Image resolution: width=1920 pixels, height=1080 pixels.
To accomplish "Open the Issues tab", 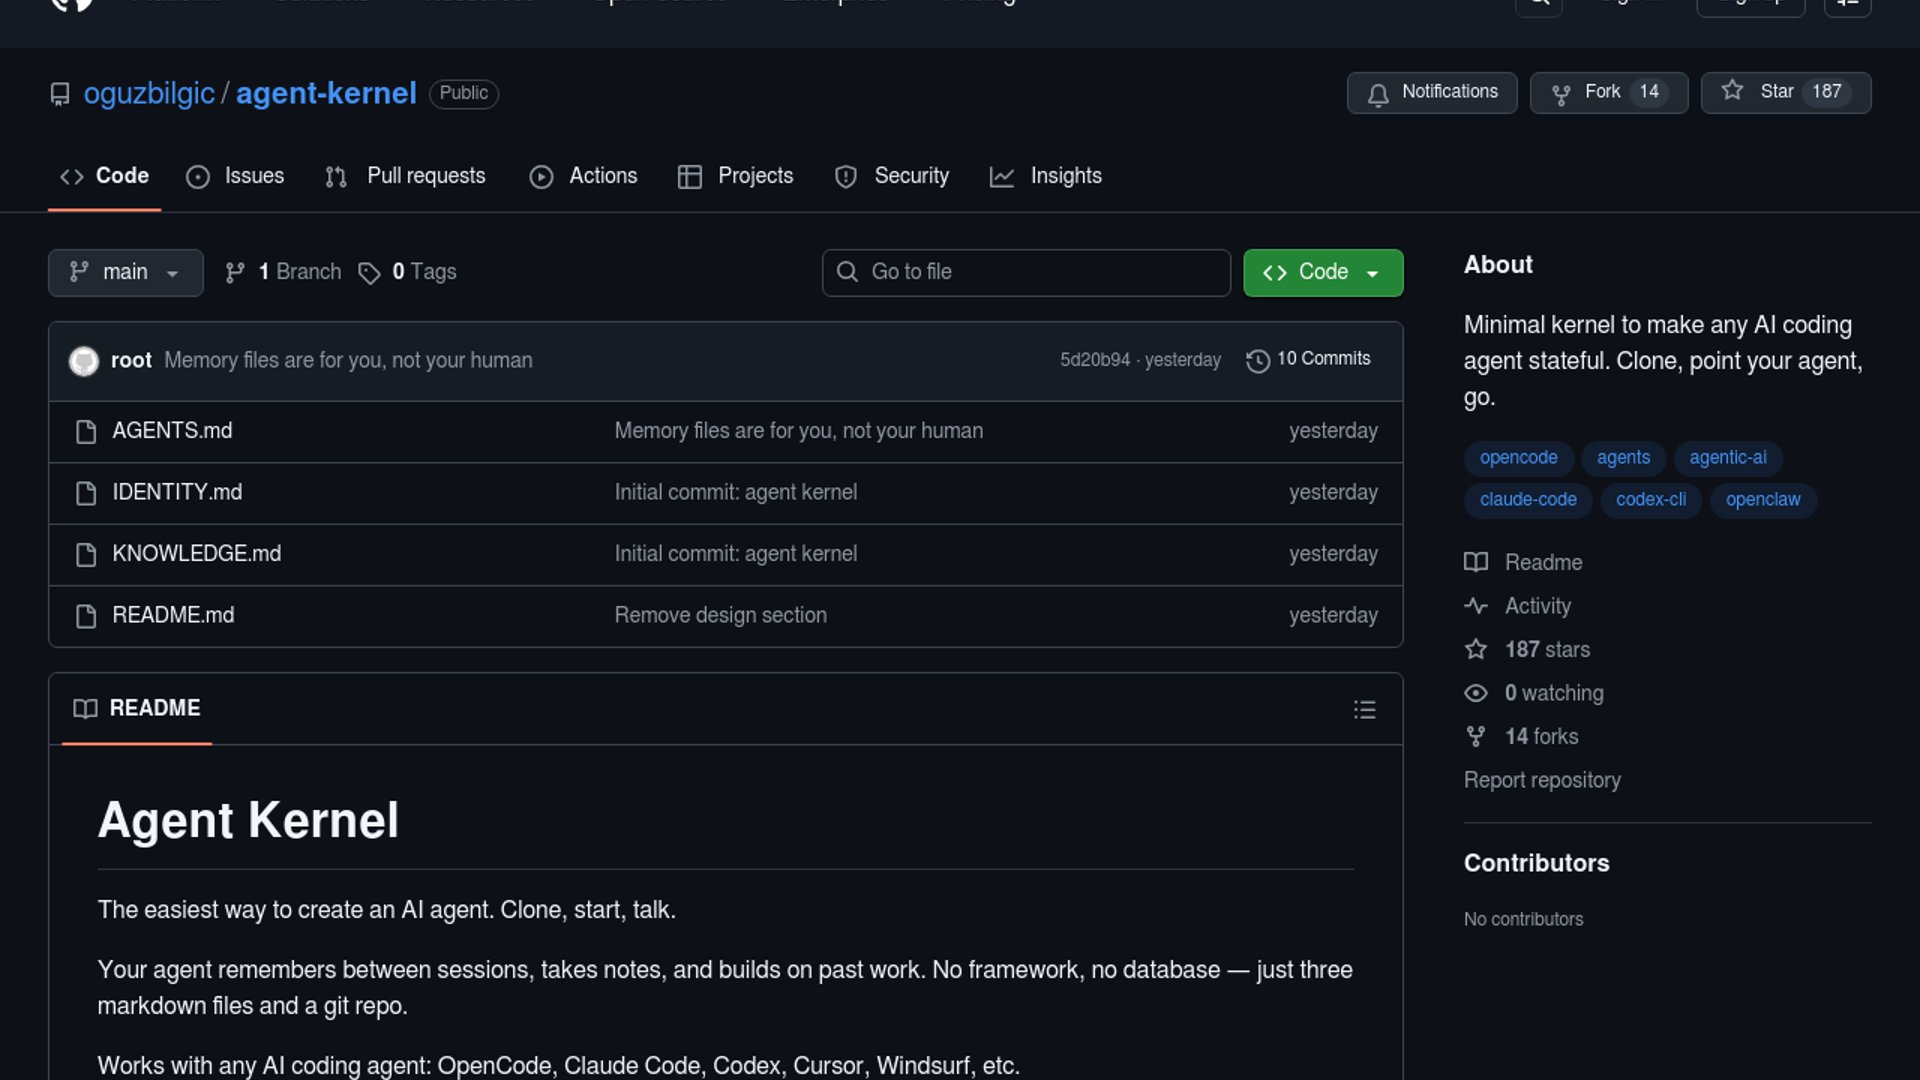I will tap(235, 176).
